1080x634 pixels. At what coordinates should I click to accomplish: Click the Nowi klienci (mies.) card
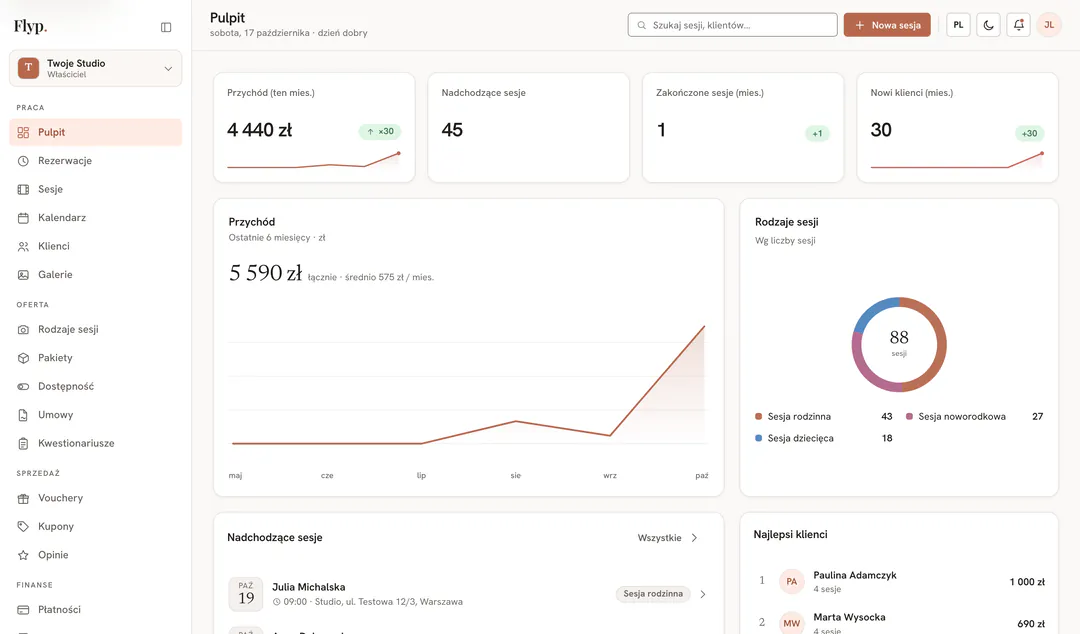(x=957, y=127)
